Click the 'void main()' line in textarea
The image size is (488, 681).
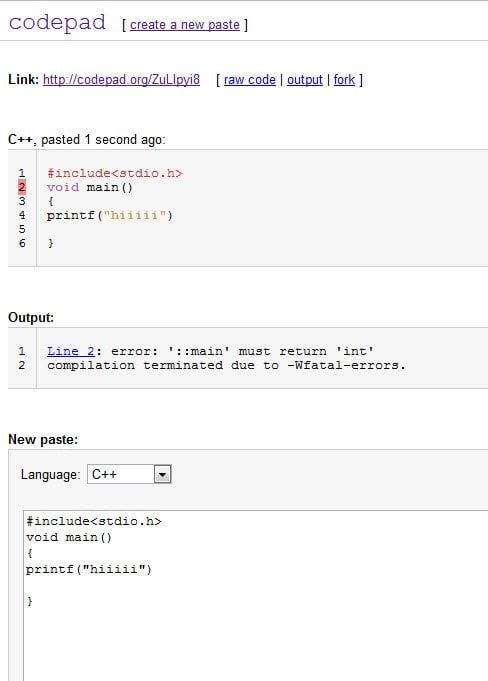click(69, 537)
